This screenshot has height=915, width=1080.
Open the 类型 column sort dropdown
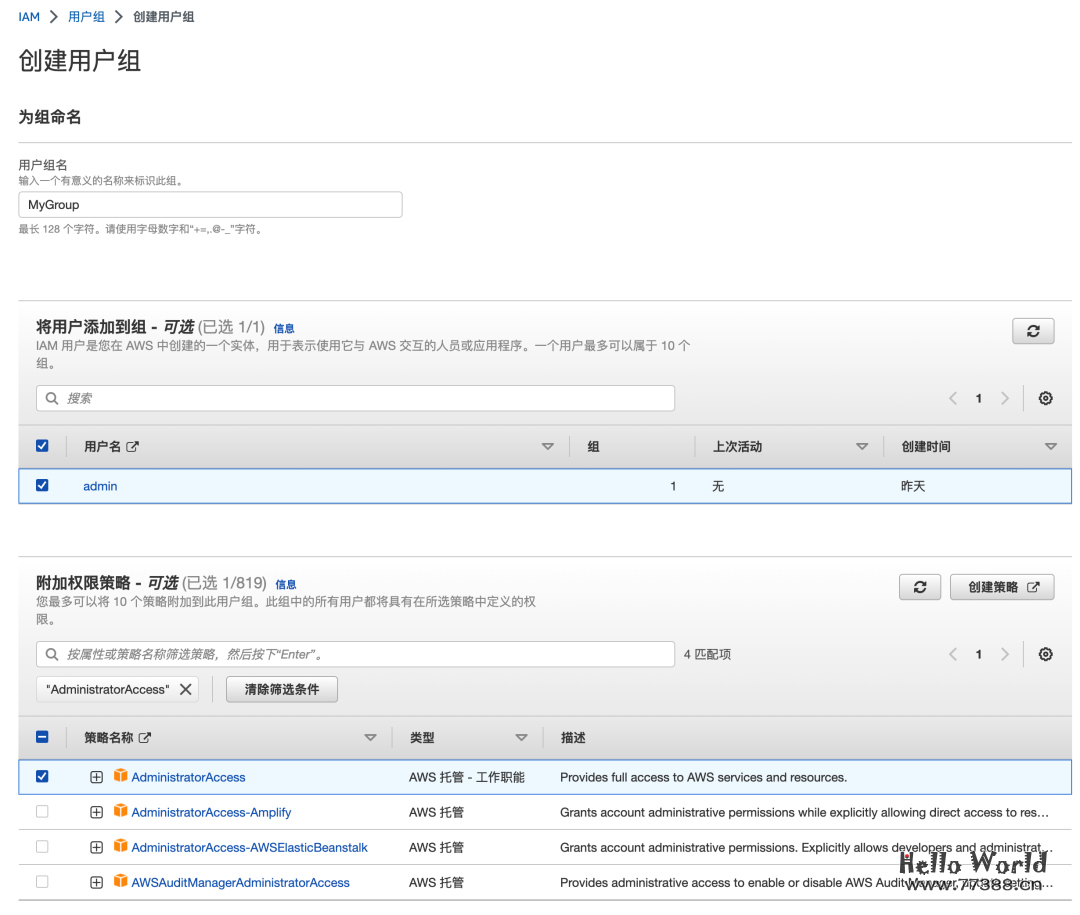(522, 737)
